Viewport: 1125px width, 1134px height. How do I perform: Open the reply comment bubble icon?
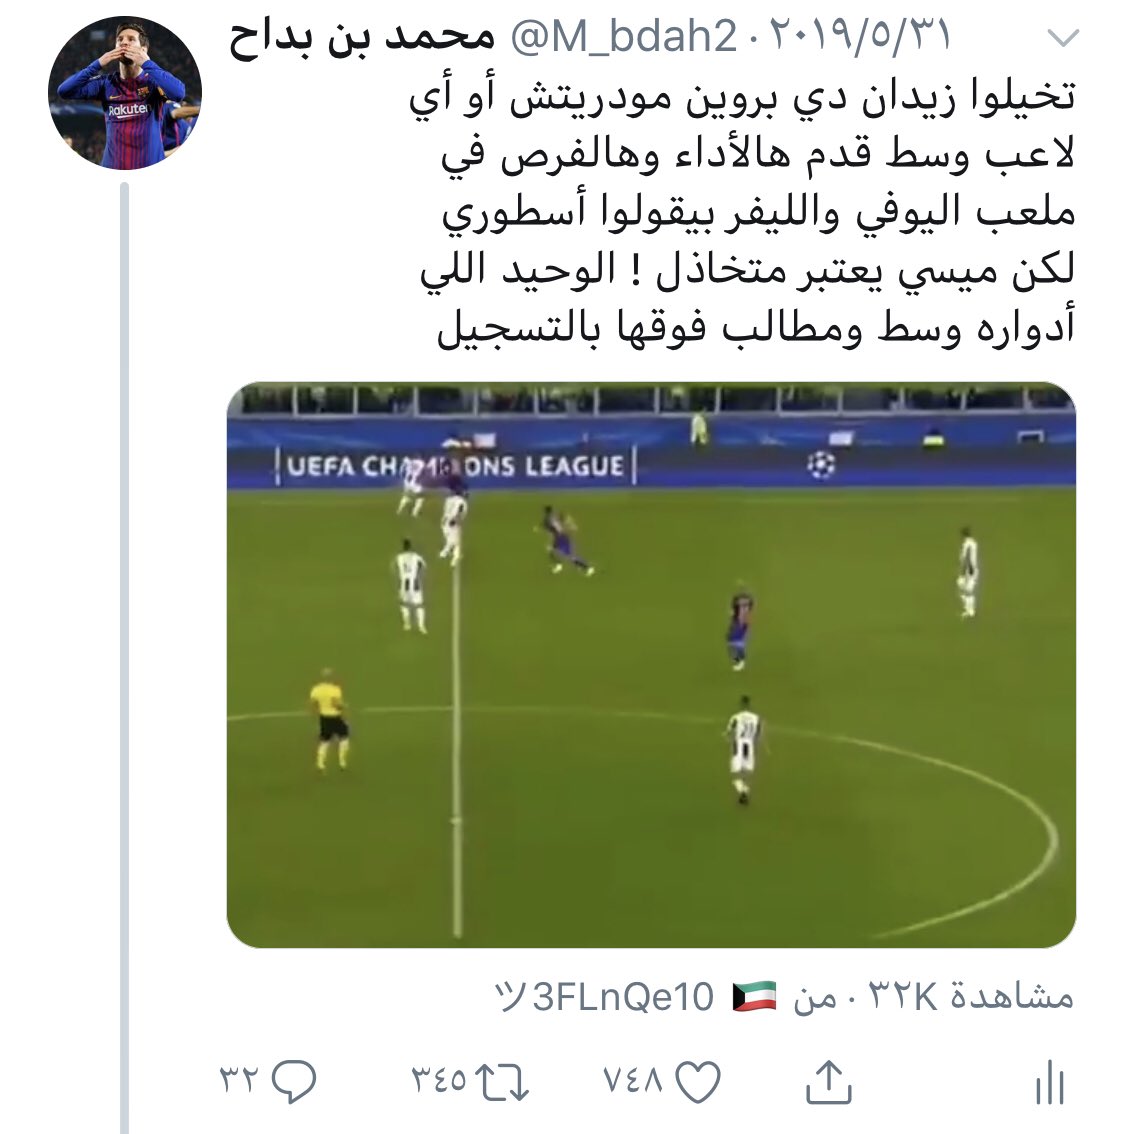pos(294,1081)
